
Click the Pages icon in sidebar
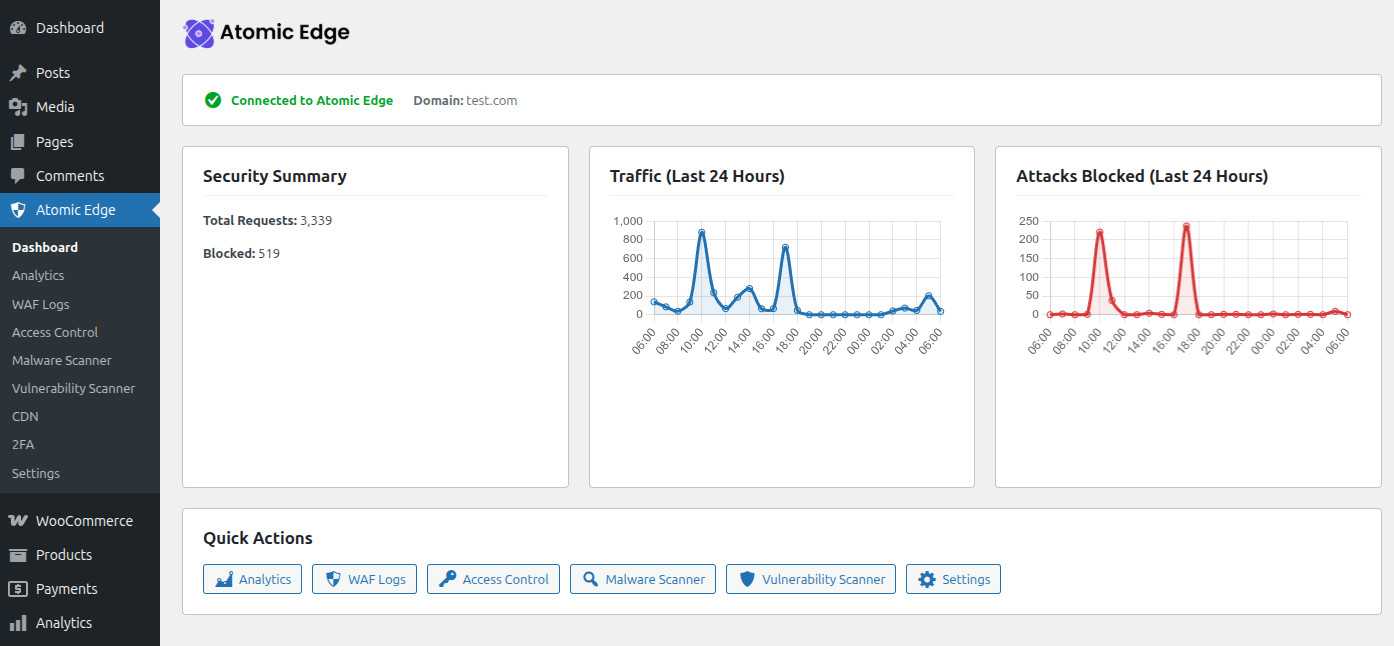tap(18, 142)
